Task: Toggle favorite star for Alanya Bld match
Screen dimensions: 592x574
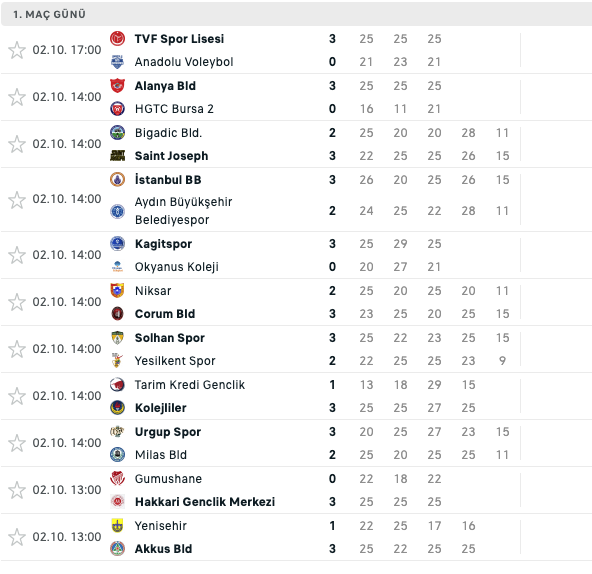Action: (17, 97)
